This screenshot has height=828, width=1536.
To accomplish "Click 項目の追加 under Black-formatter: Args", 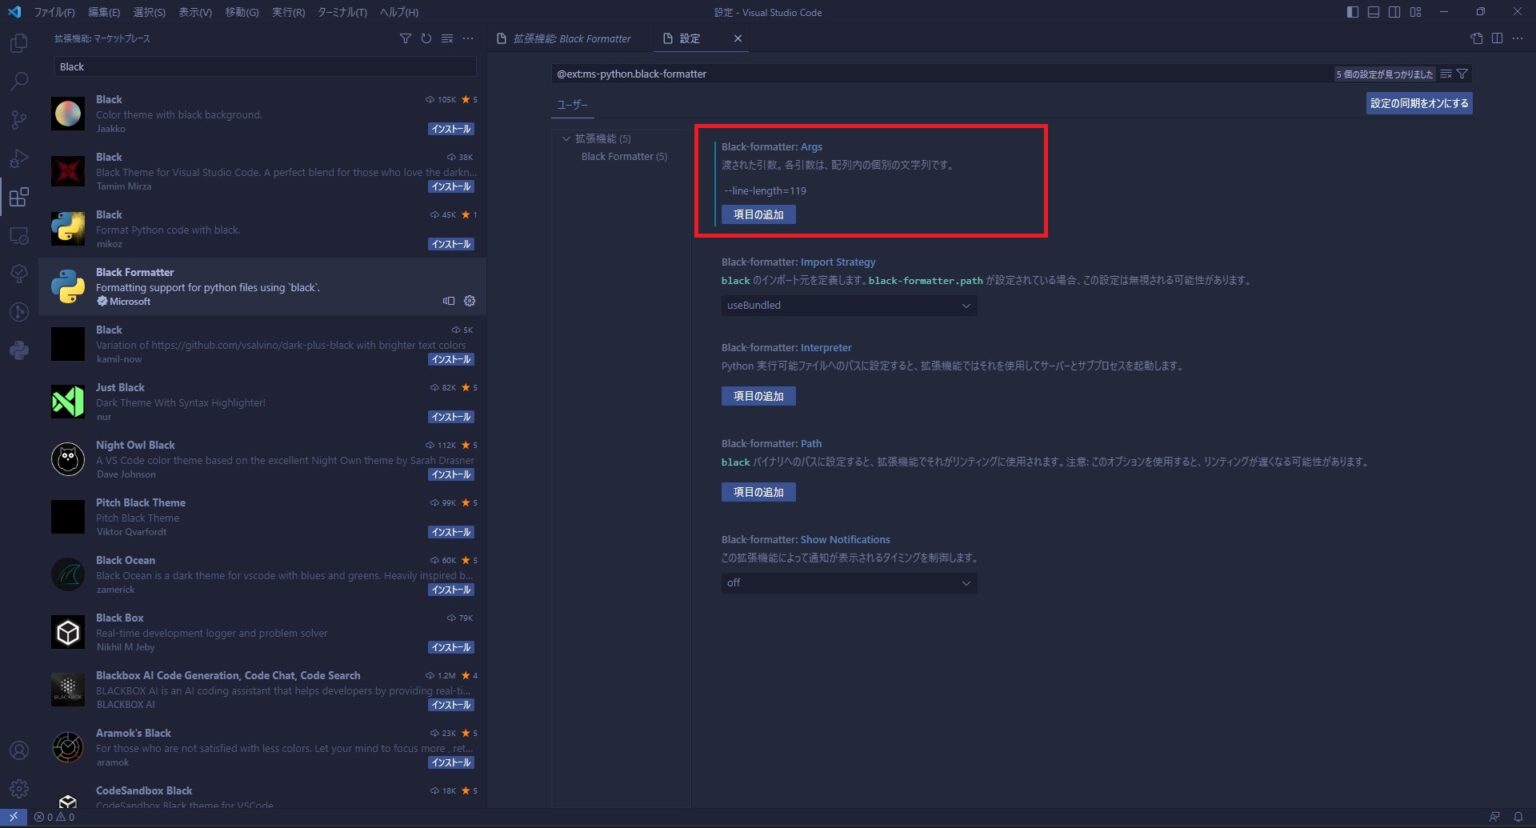I will coord(758,214).
